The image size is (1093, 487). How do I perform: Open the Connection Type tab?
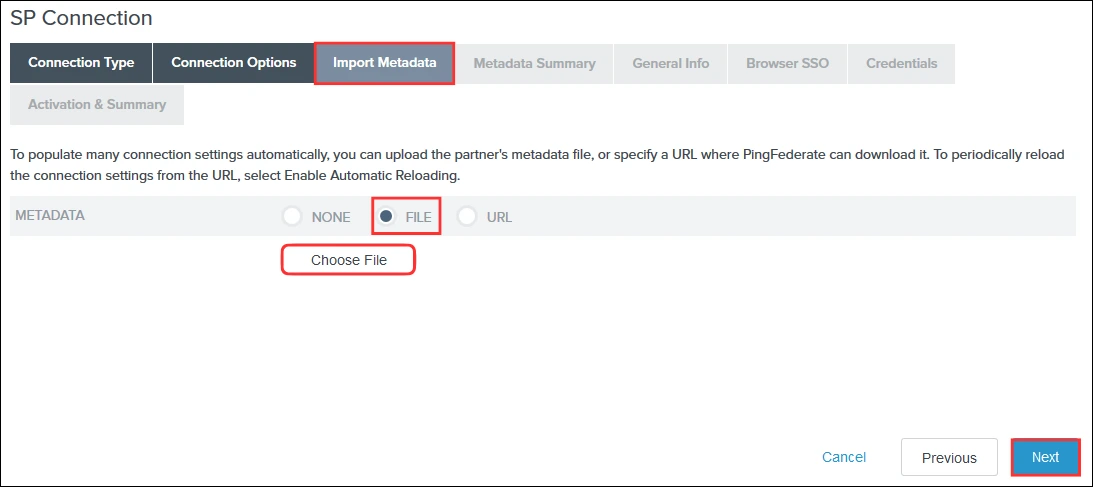pyautogui.click(x=81, y=63)
